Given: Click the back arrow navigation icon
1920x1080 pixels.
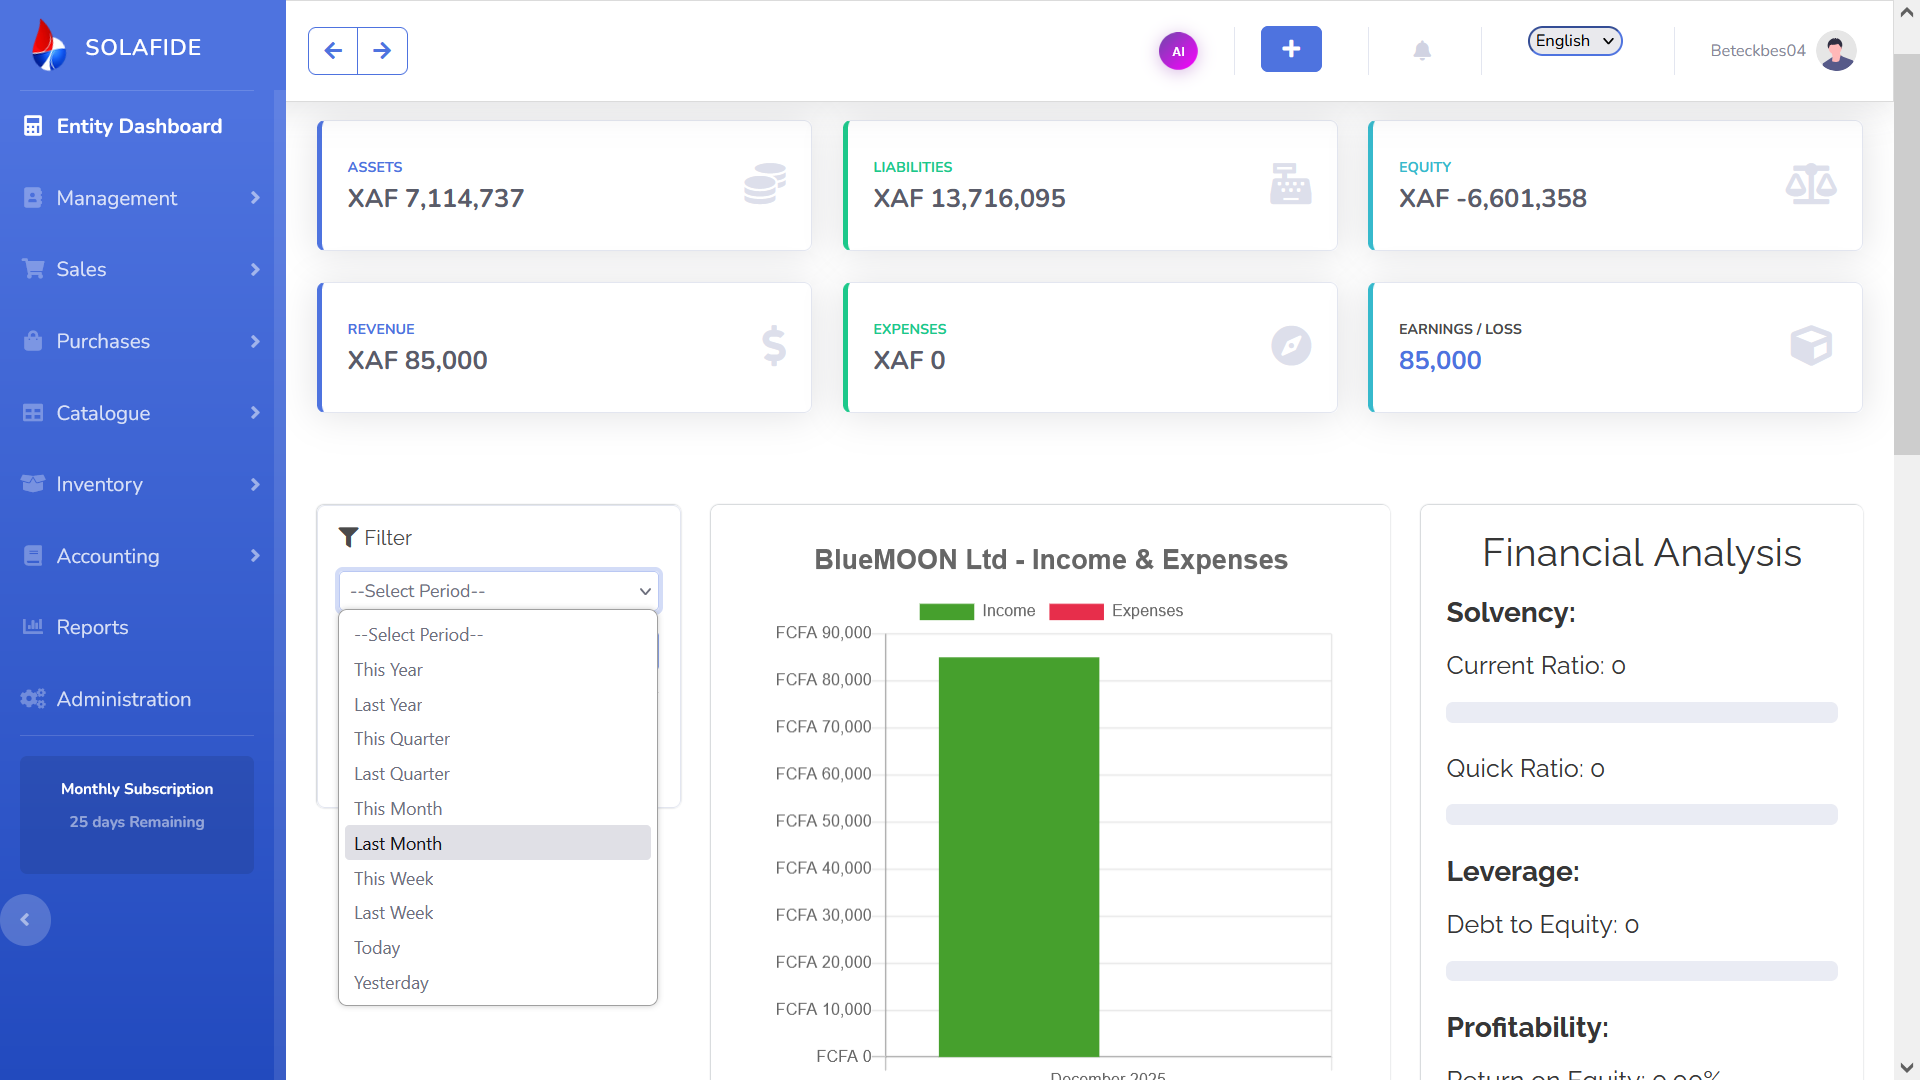Looking at the screenshot, I should coord(332,50).
